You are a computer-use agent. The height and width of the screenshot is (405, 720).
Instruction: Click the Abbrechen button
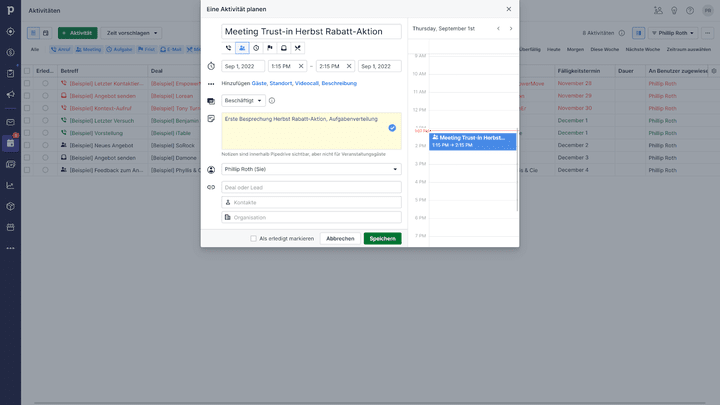click(x=340, y=238)
